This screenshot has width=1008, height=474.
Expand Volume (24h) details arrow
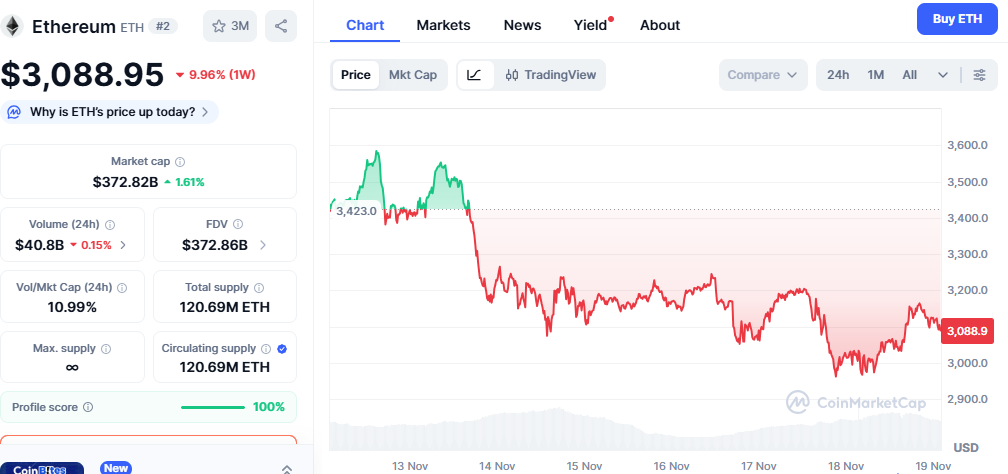(x=123, y=245)
